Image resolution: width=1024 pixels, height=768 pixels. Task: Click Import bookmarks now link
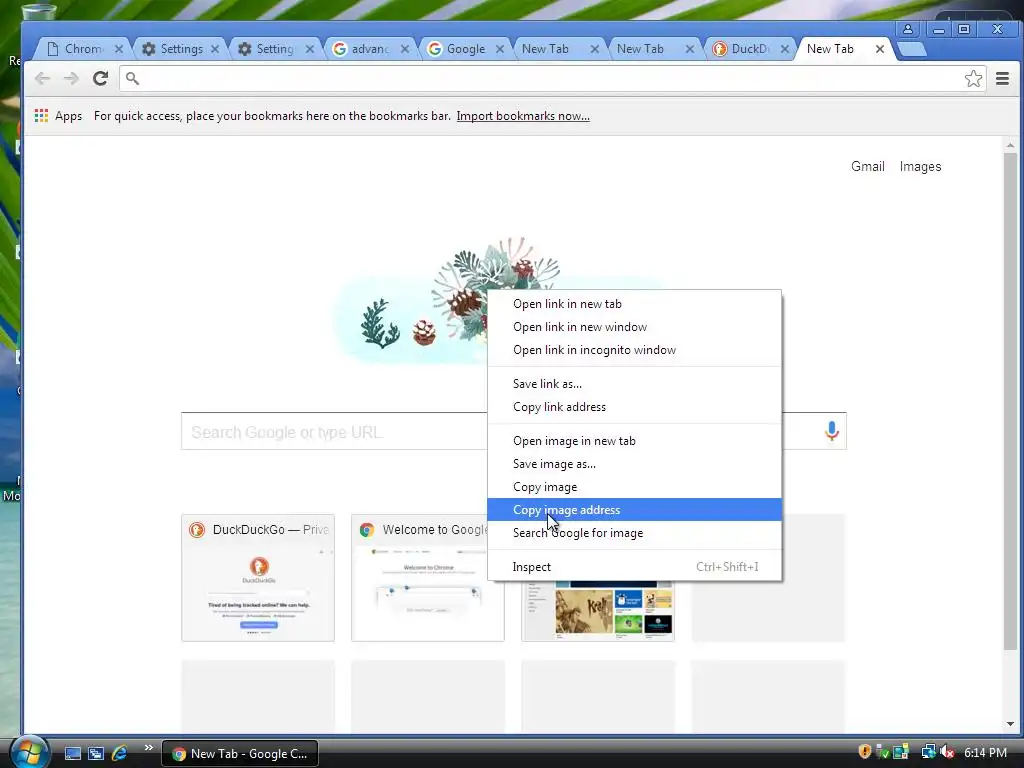tap(523, 116)
